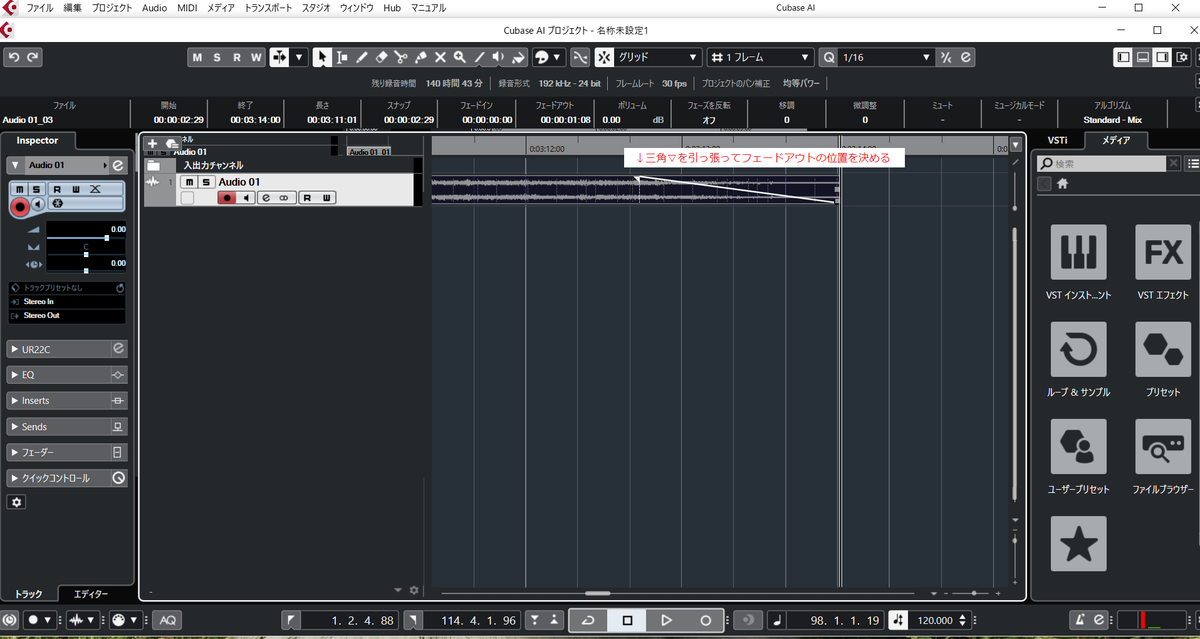Toggle Auto-Scroll button in toolbar

pos(279,57)
